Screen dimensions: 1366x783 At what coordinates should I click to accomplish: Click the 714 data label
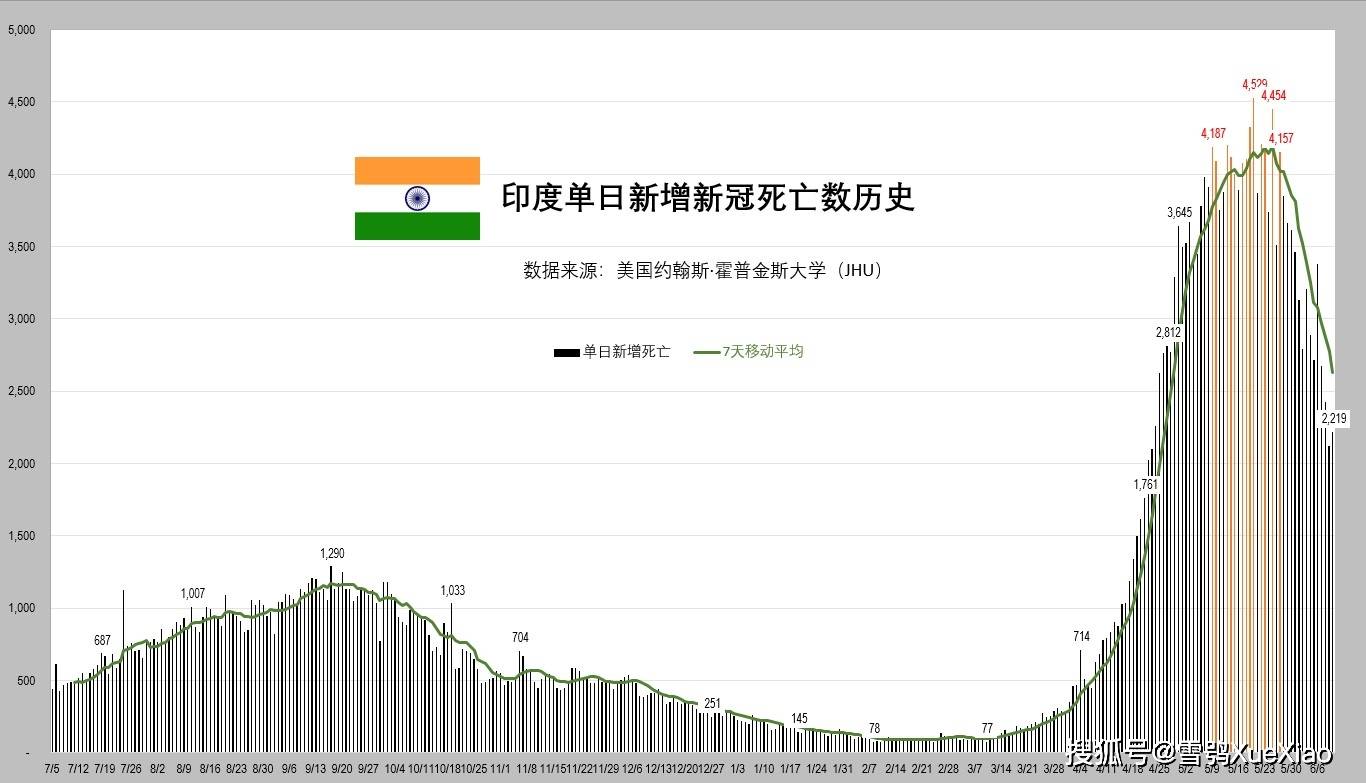pos(1081,636)
